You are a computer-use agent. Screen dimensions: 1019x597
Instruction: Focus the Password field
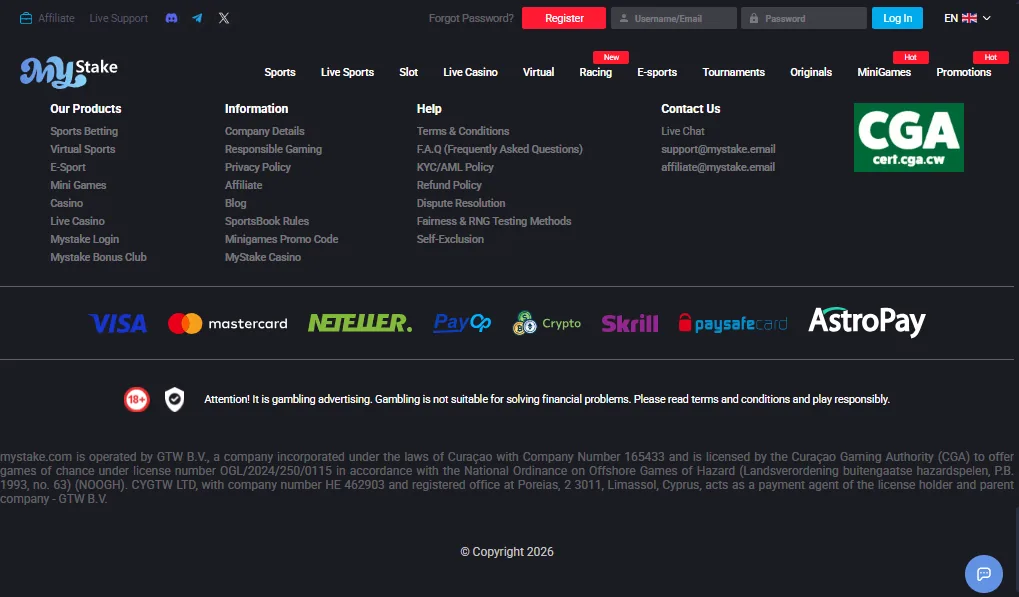click(x=804, y=18)
